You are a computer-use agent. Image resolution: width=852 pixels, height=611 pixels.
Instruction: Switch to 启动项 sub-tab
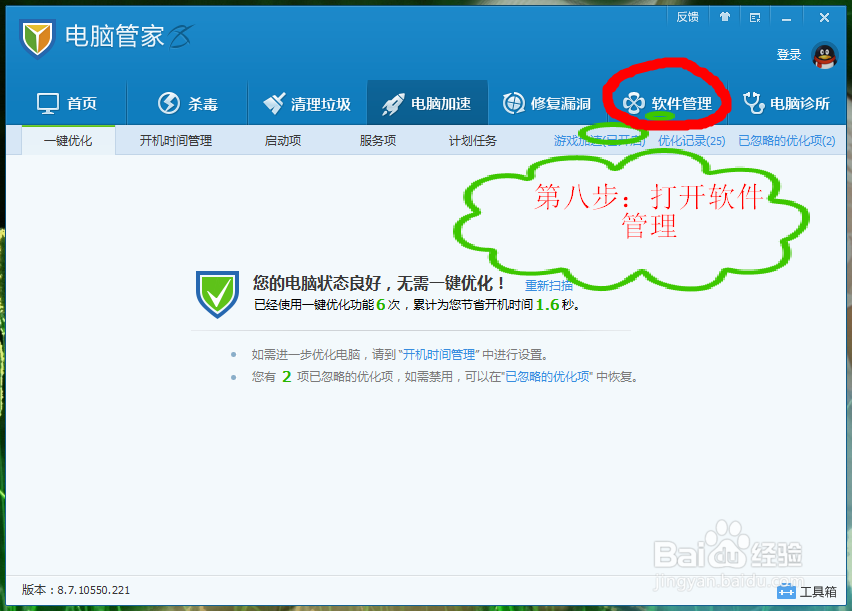tap(283, 141)
